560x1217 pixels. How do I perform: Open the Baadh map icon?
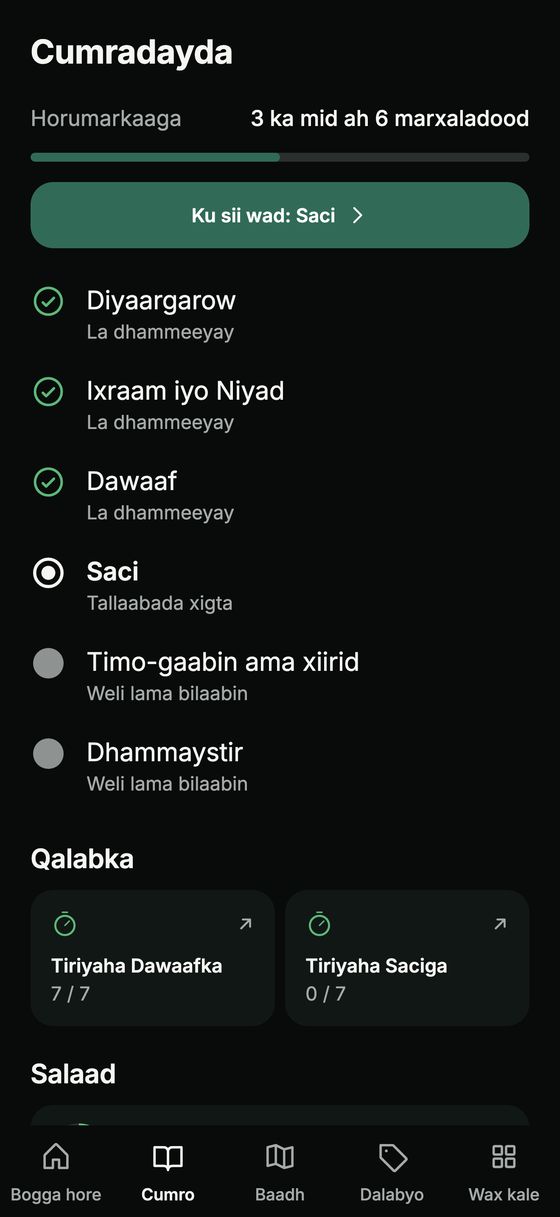click(x=280, y=1157)
